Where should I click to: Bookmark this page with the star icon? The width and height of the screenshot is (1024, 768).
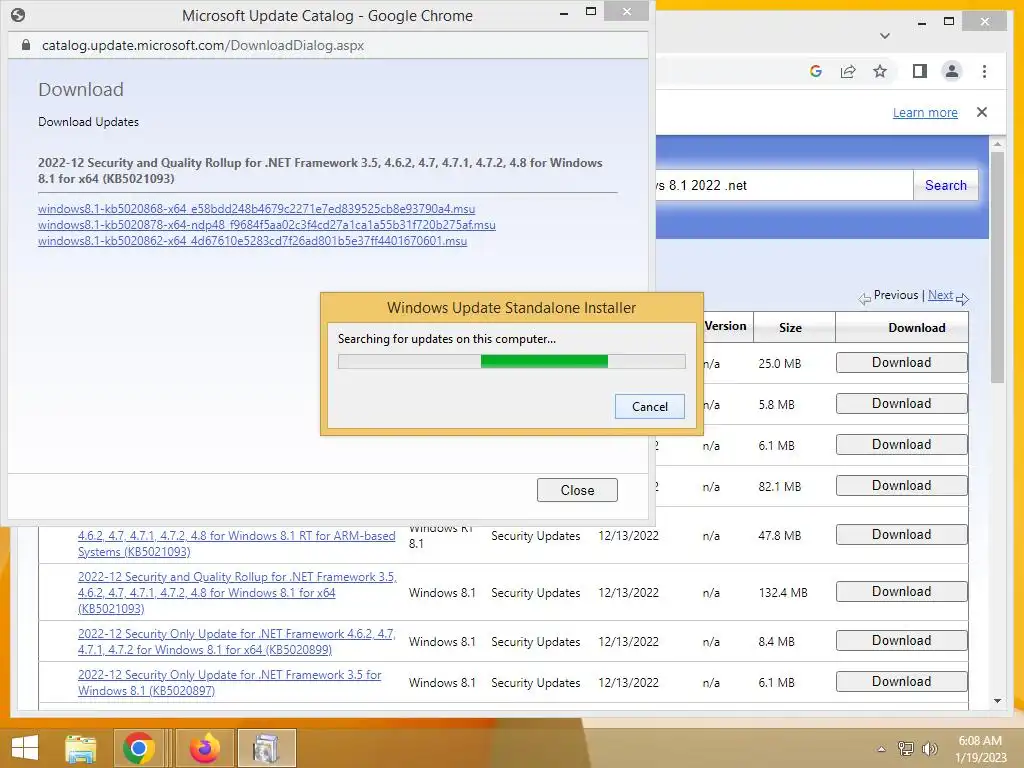[880, 71]
